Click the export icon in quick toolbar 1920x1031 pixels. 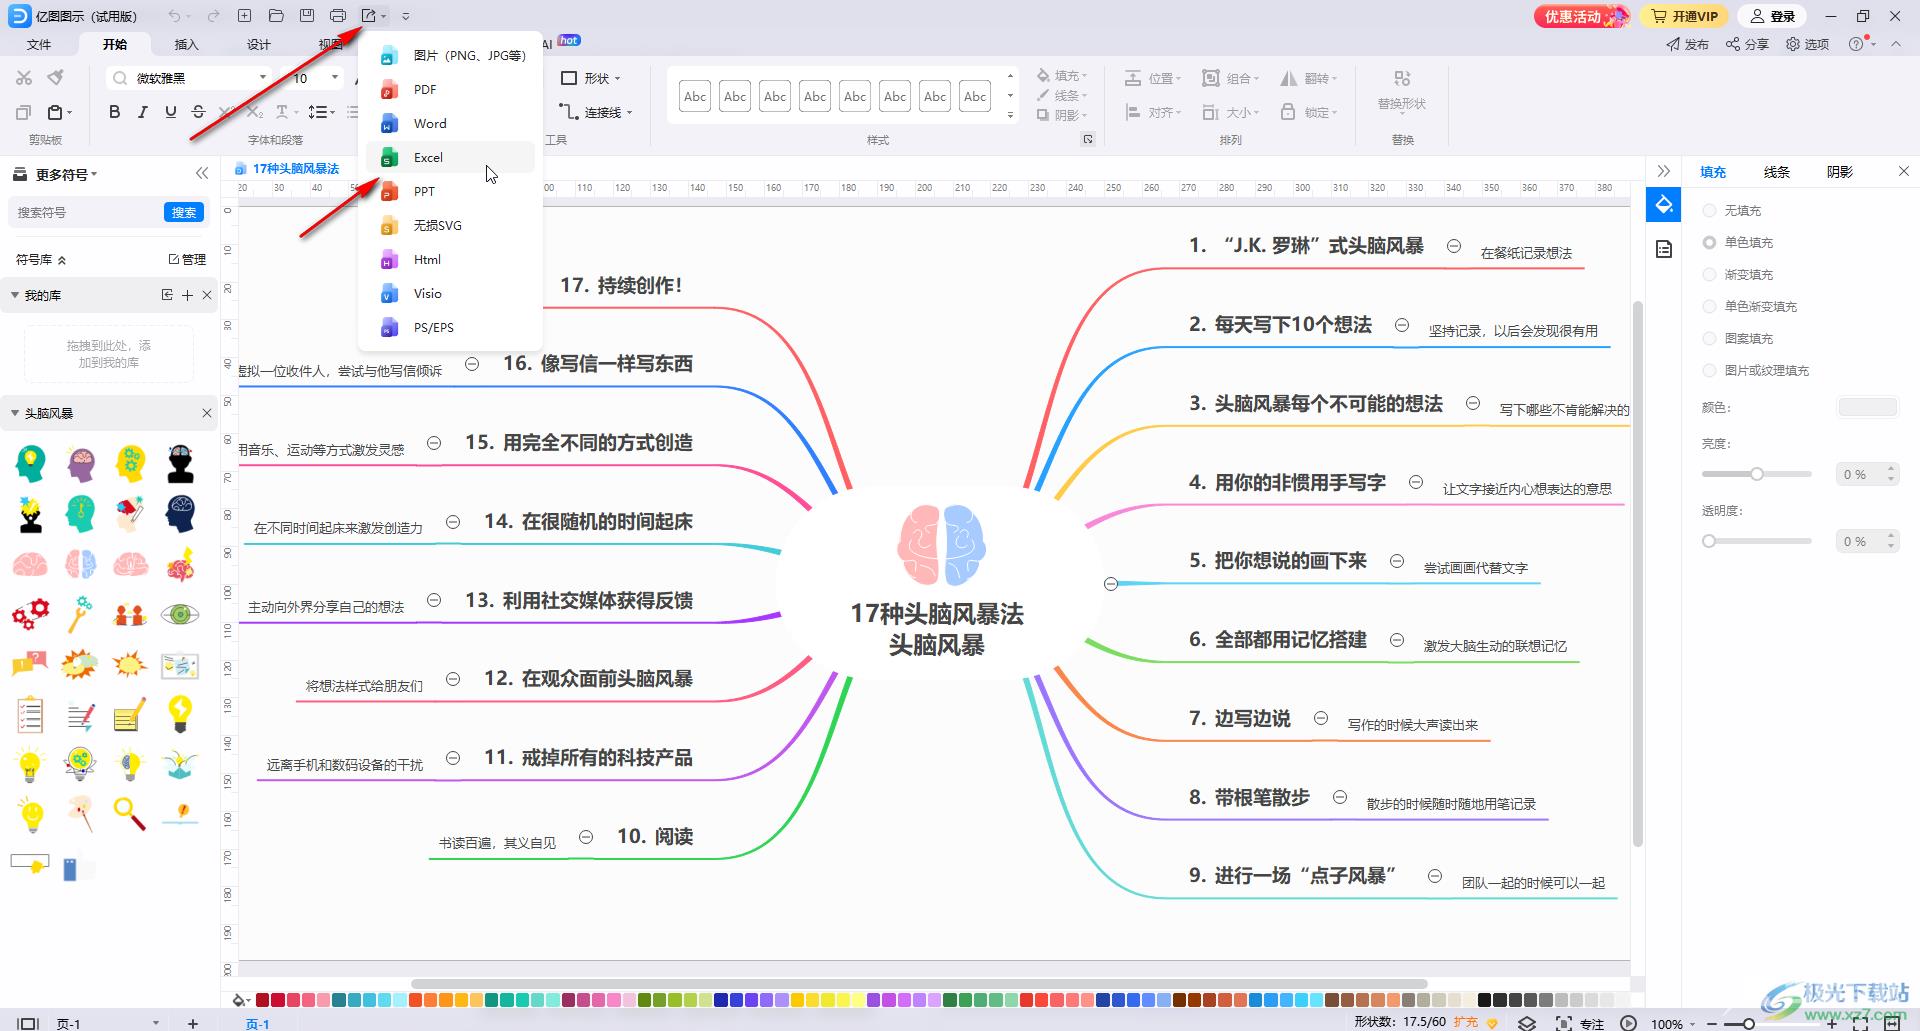(x=369, y=16)
